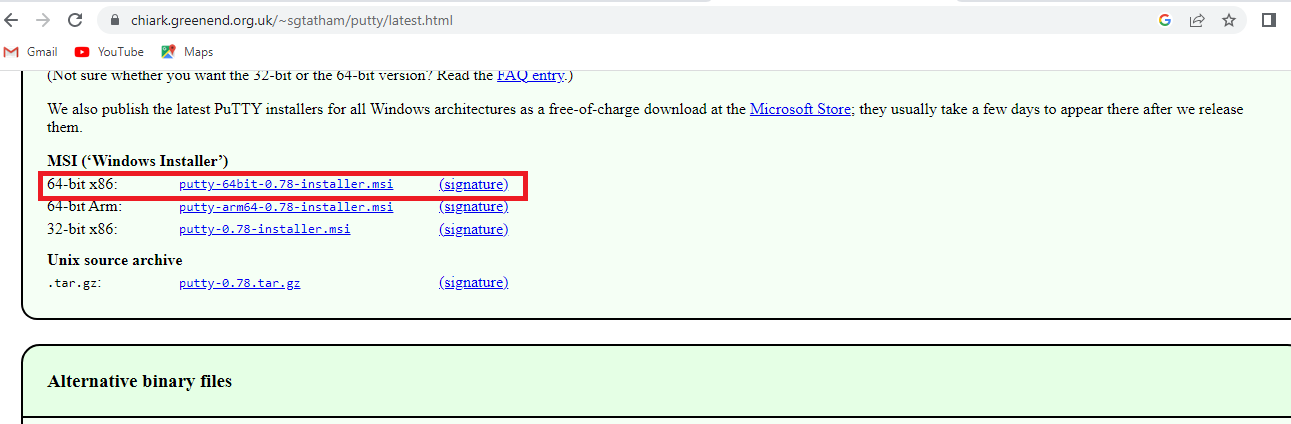
Task: Download the putty-0.78.tar.gz source archive
Action: click(x=240, y=283)
